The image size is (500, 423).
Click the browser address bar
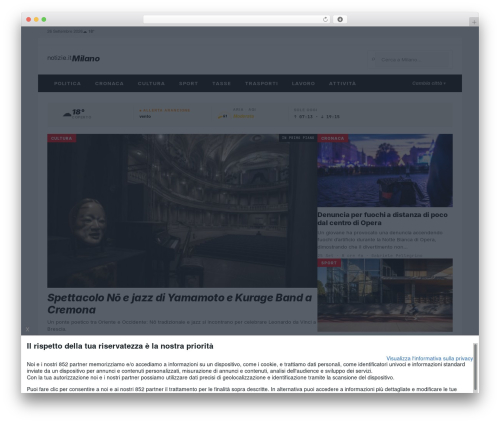click(237, 19)
